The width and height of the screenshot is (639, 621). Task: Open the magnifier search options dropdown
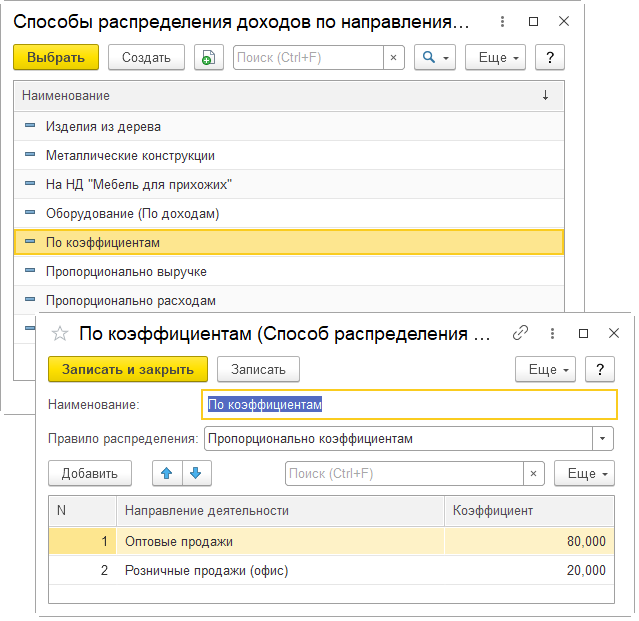tap(435, 57)
